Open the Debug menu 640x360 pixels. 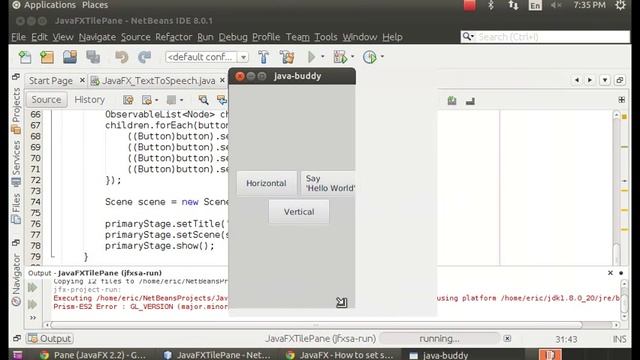click(x=233, y=37)
